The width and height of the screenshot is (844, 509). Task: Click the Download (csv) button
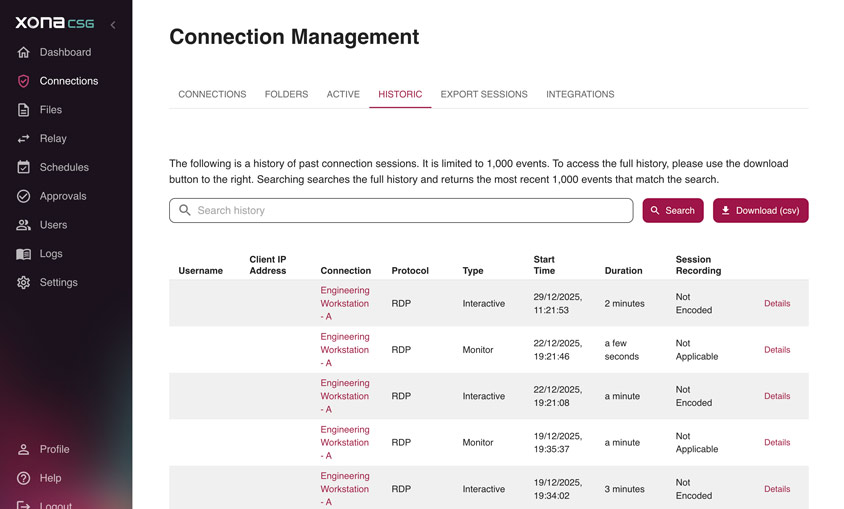point(760,211)
